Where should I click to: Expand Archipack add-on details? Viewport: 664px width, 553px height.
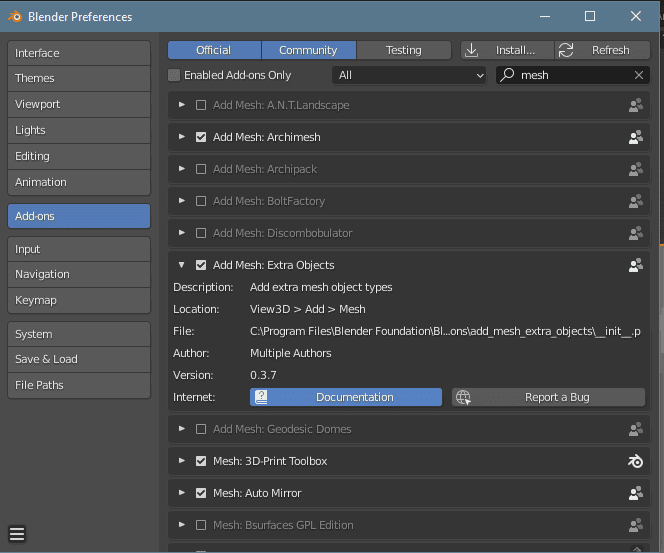(x=182, y=169)
